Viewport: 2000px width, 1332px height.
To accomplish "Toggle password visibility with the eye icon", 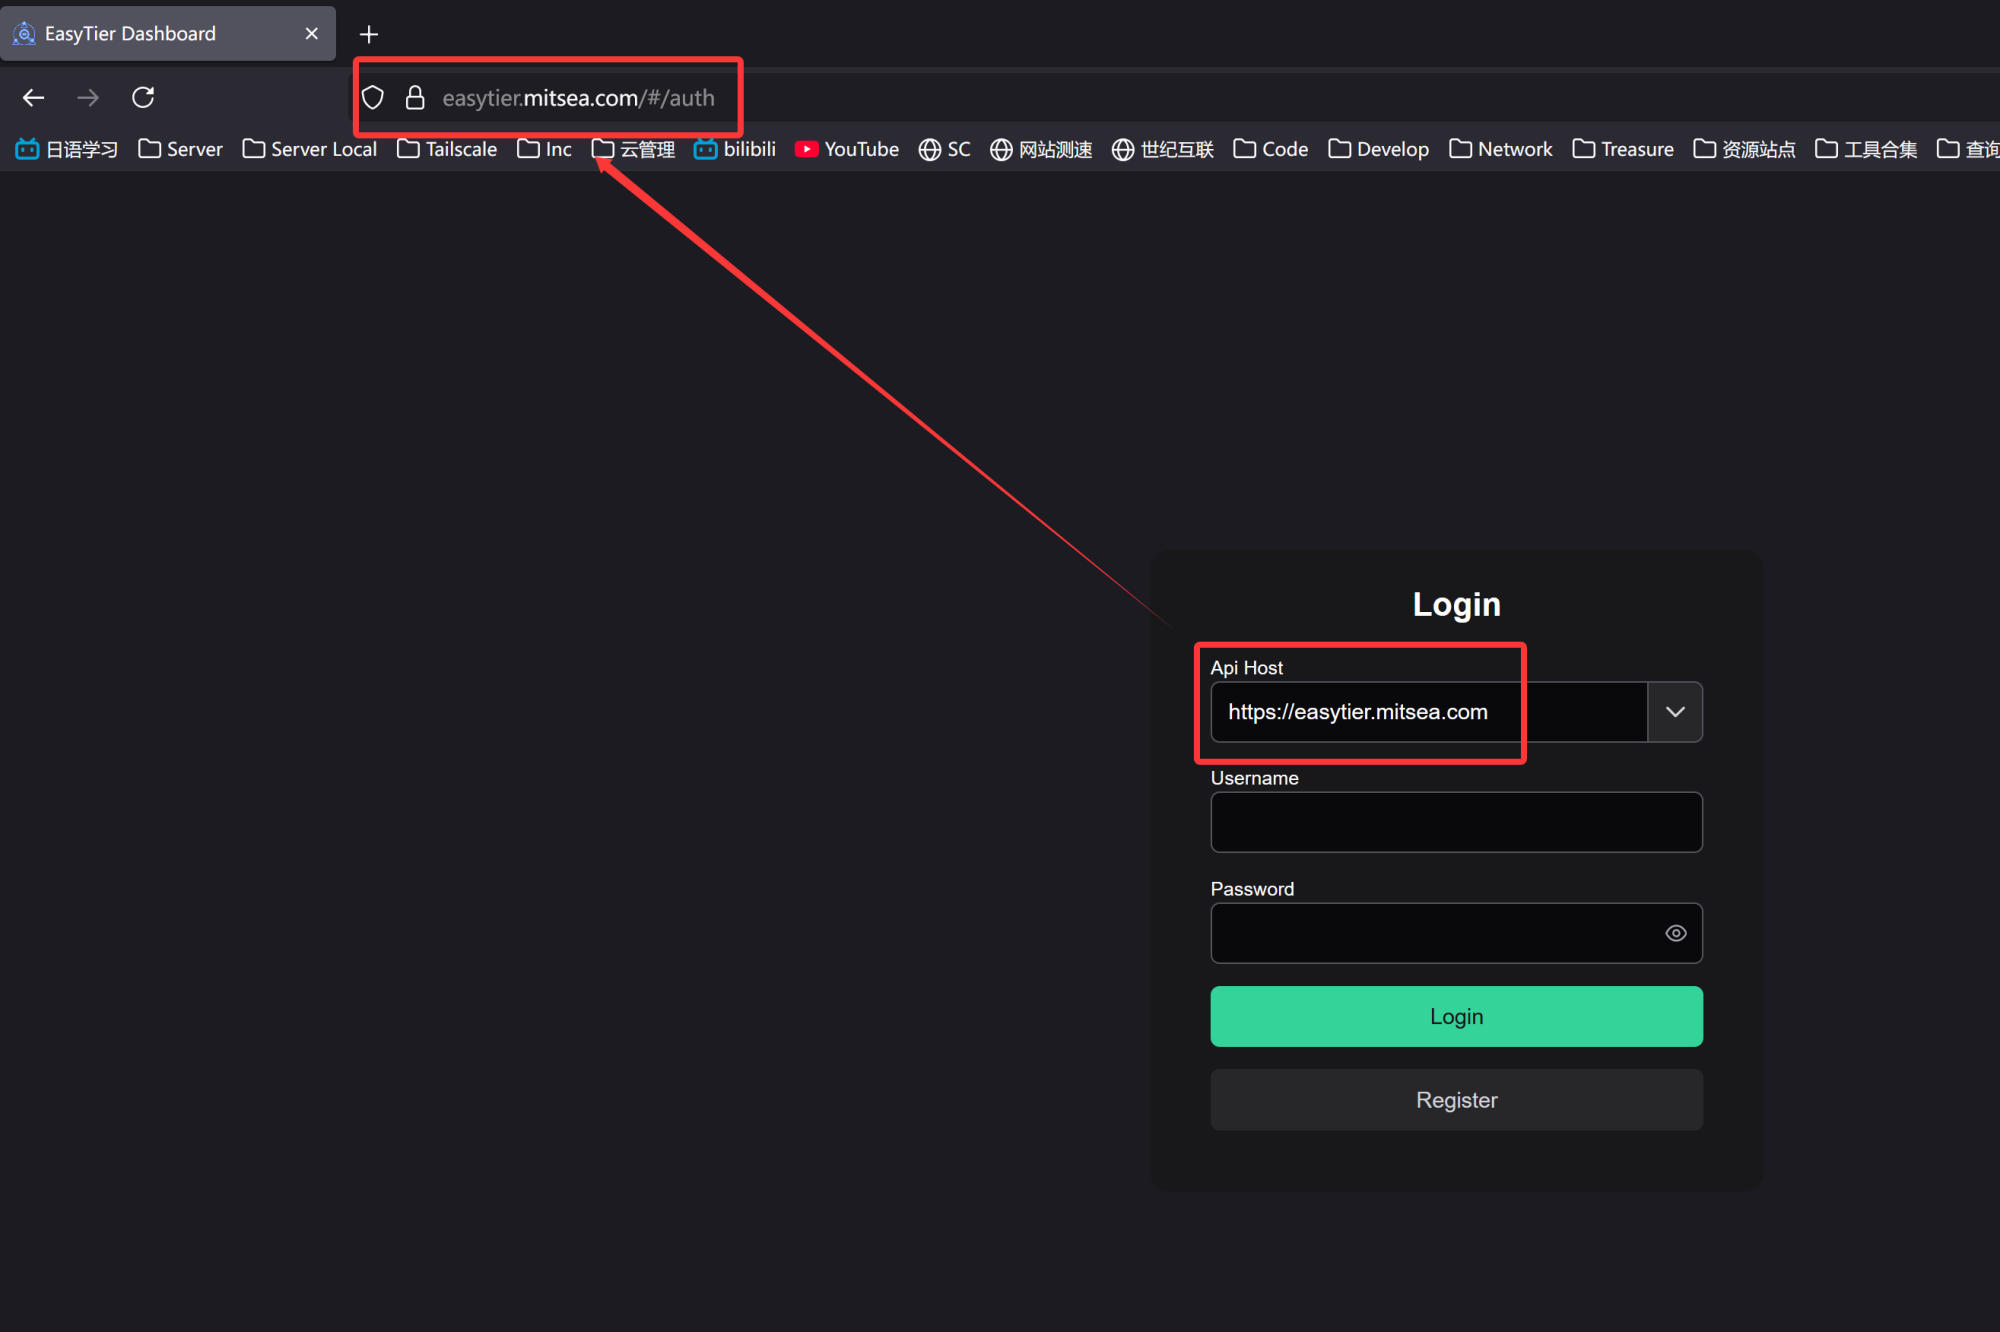I will (1675, 932).
